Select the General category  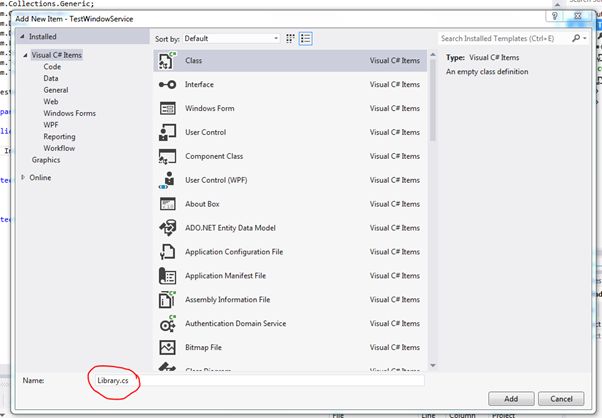pos(56,90)
